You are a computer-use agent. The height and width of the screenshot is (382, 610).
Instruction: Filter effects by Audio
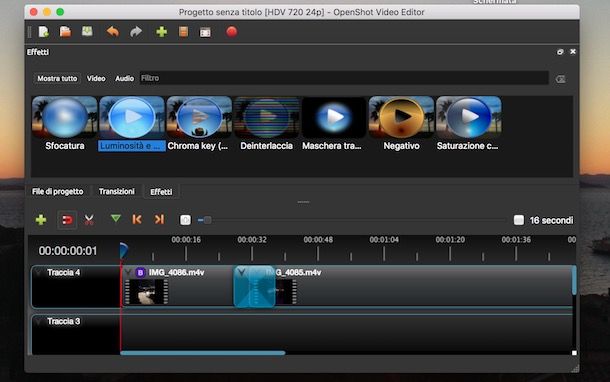click(124, 79)
